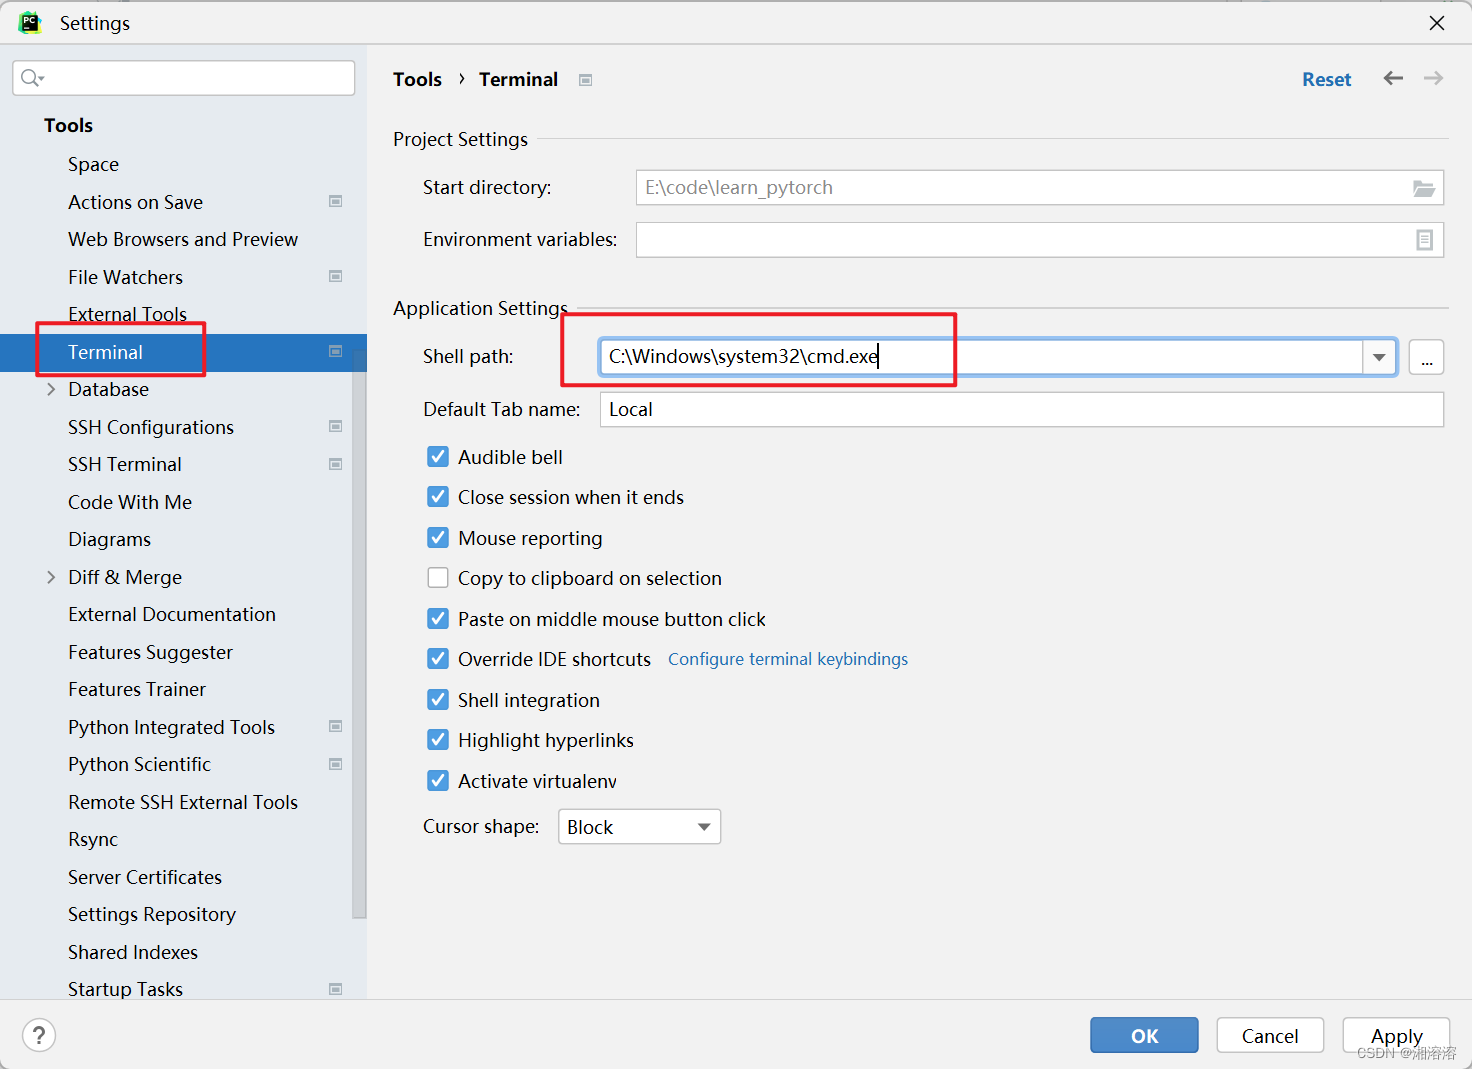Click the Tools breadcrumb link

click(417, 79)
